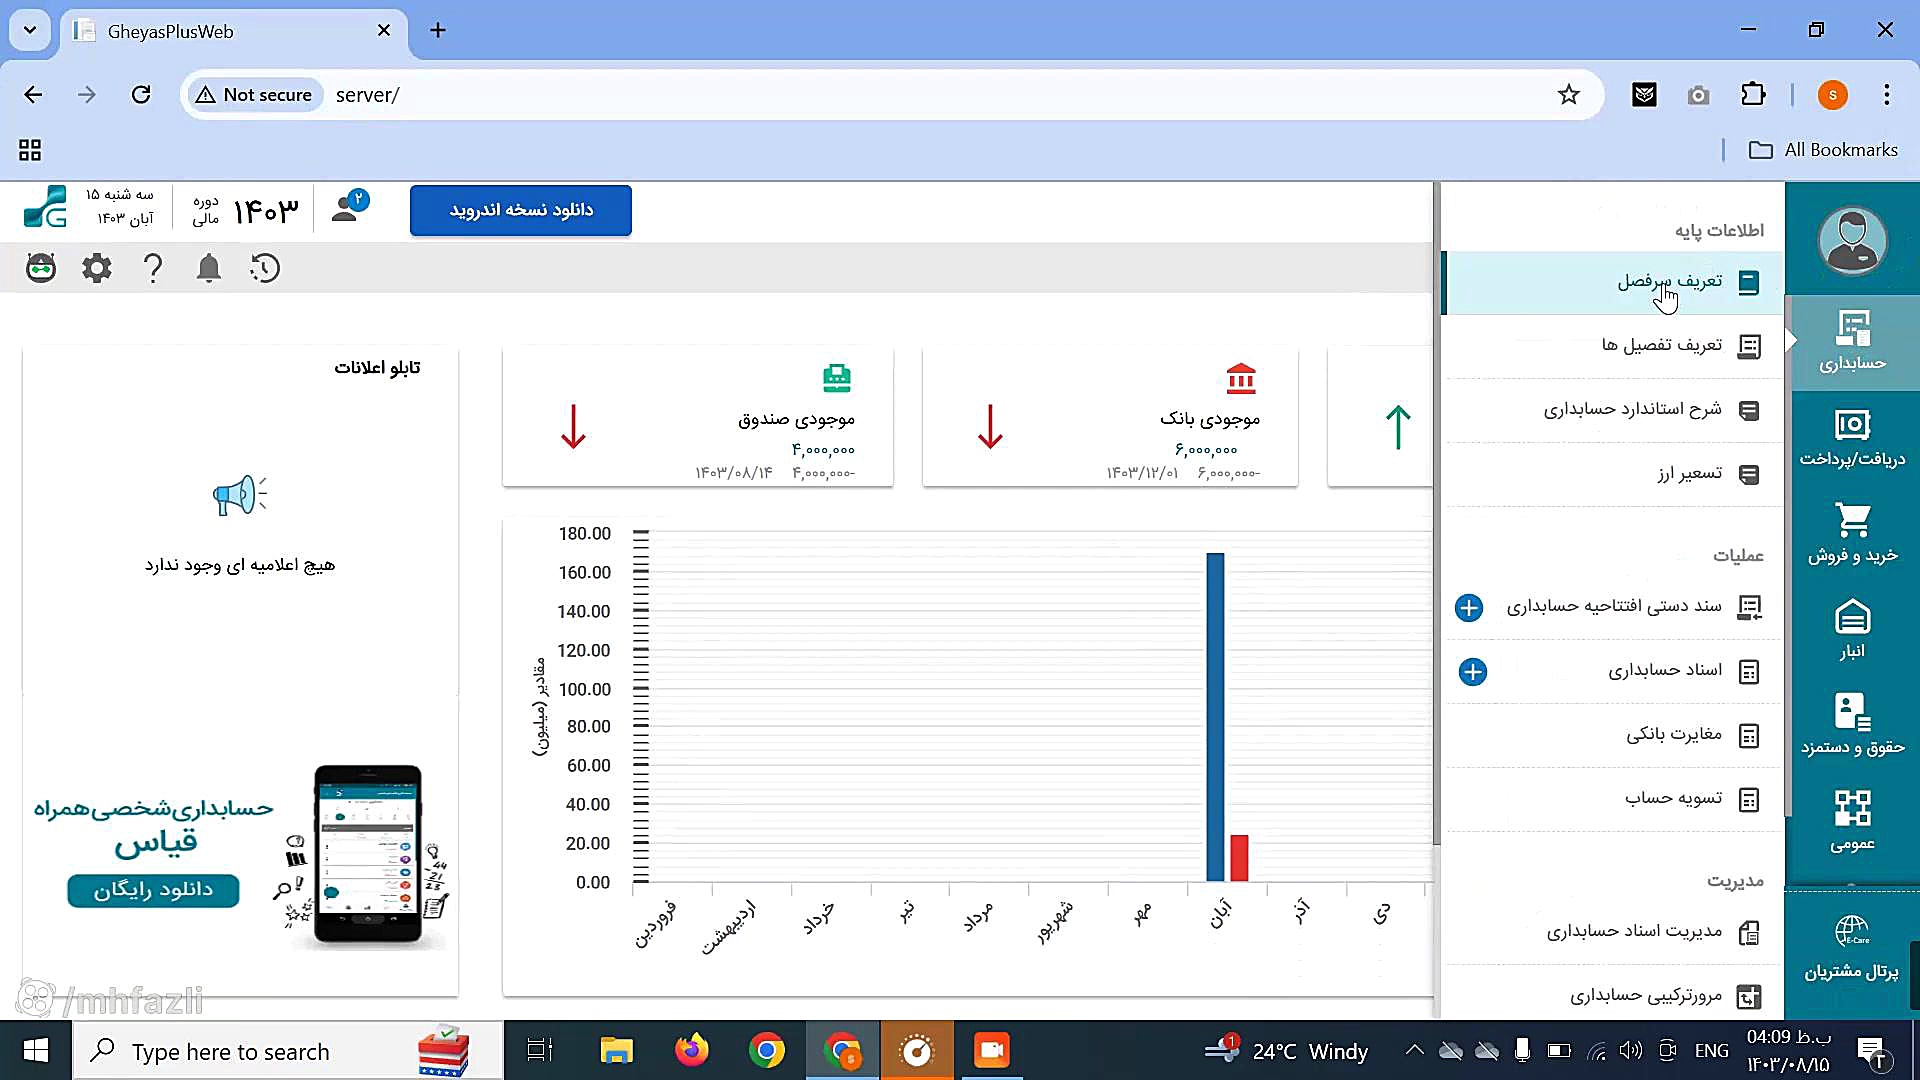Open Chrome extensions puzzle icon
The image size is (1920, 1080).
(1753, 95)
